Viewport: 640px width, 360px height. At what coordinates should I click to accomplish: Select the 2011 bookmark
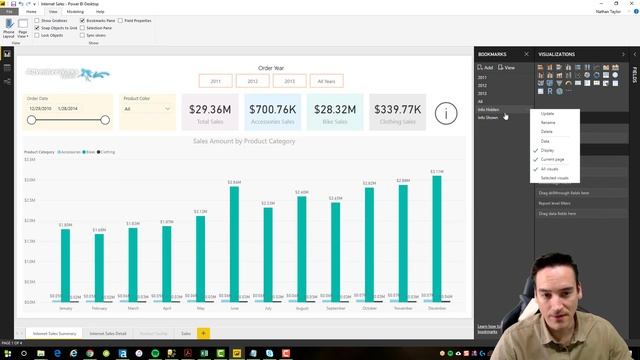(x=482, y=77)
